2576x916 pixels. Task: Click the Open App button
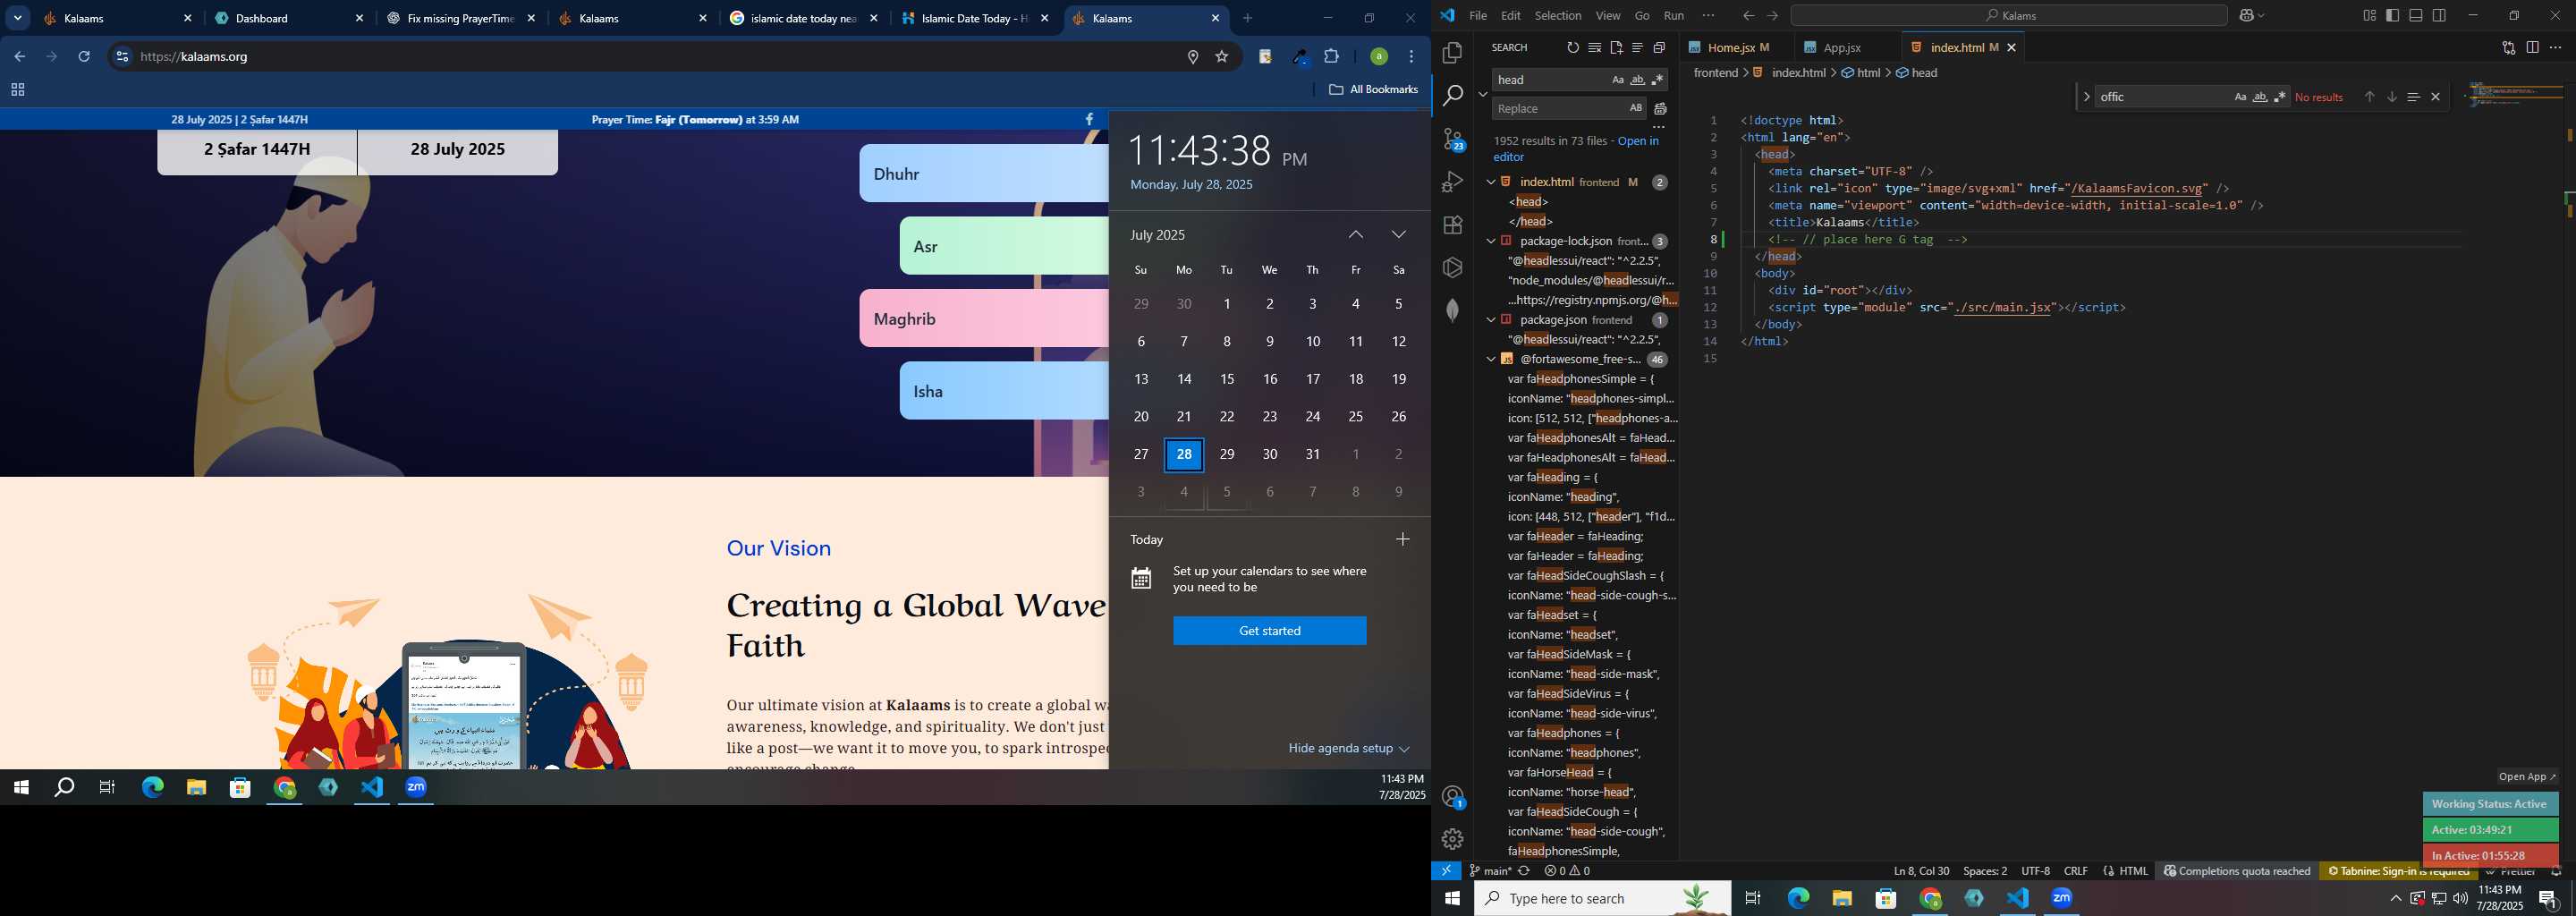2527,777
